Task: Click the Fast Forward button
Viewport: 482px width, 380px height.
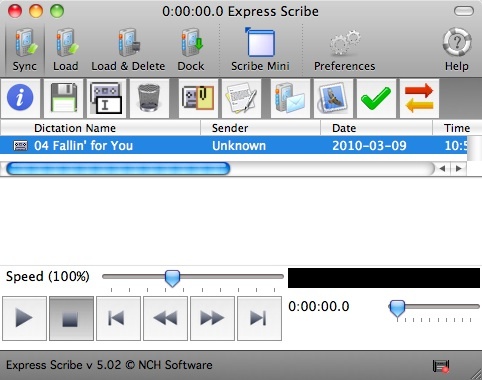Action: click(212, 318)
